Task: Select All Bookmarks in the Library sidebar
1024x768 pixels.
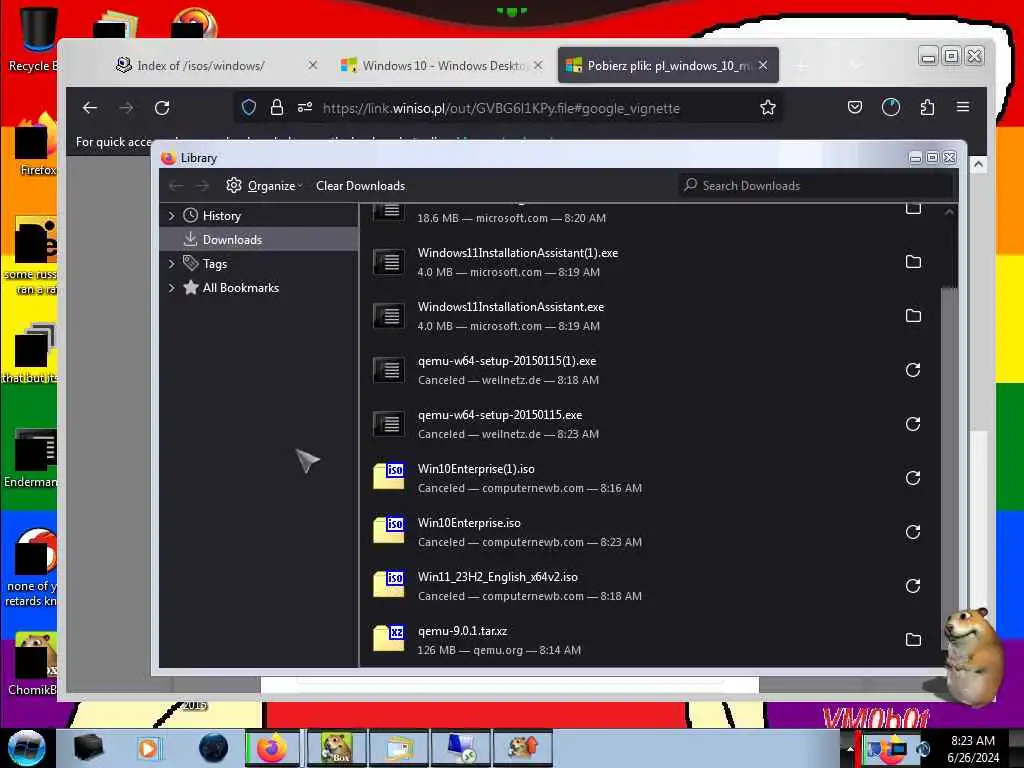Action: (259, 288)
